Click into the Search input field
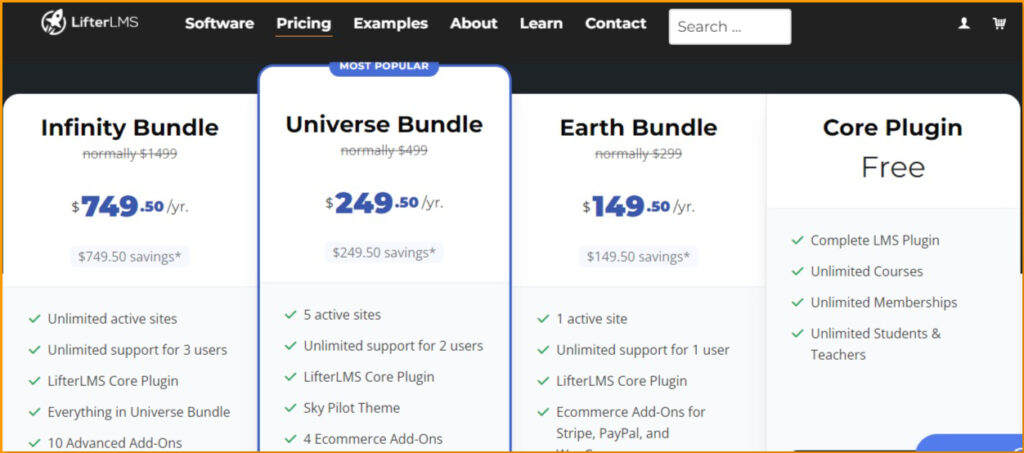 [x=729, y=27]
